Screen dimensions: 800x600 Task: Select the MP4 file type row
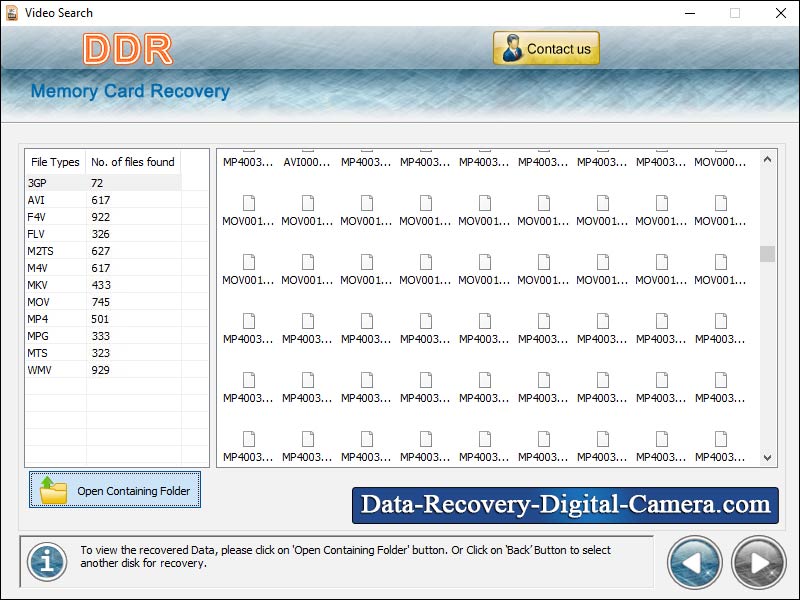point(104,319)
